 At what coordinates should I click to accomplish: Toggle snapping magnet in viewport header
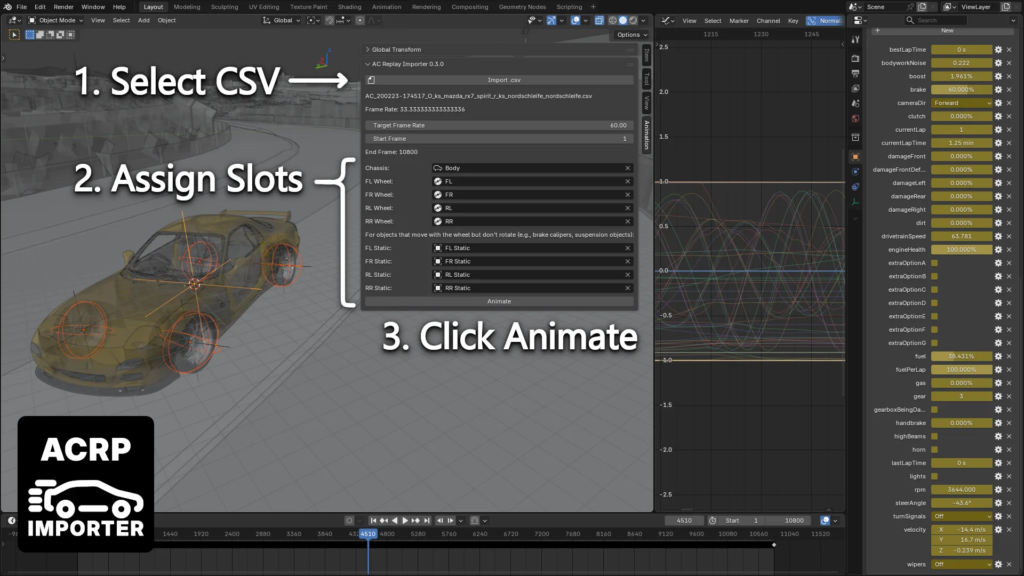[329, 20]
